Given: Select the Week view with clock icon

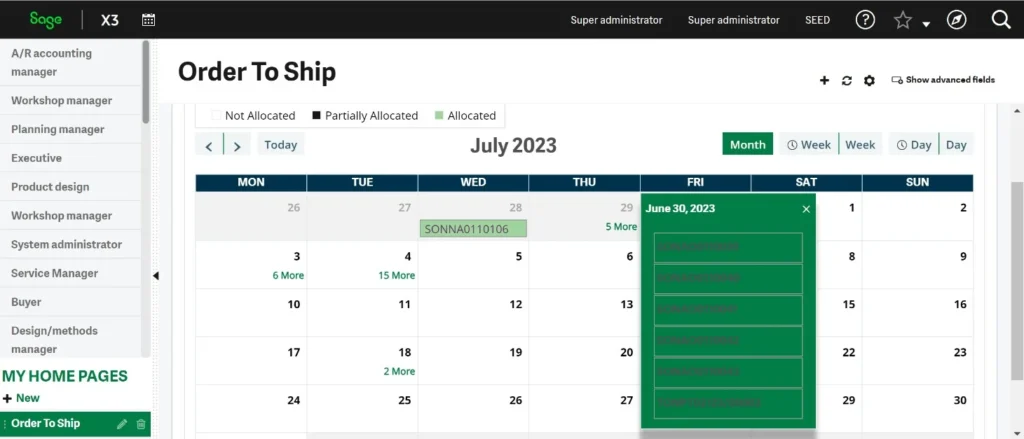Looking at the screenshot, I should pyautogui.click(x=808, y=145).
